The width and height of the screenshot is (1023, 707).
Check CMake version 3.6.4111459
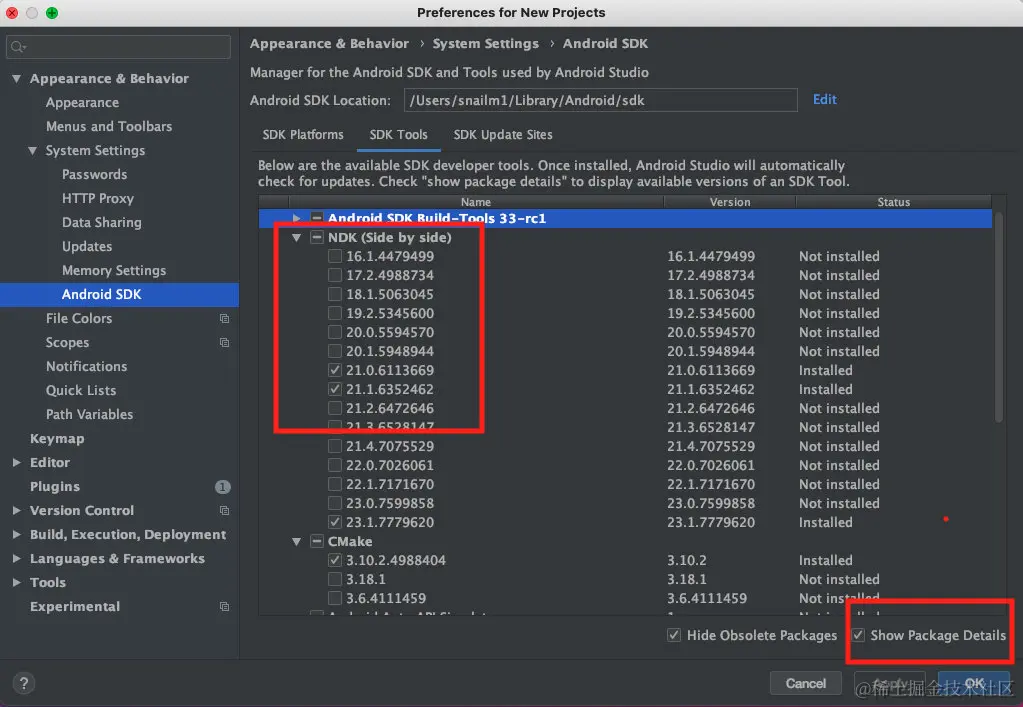[335, 598]
